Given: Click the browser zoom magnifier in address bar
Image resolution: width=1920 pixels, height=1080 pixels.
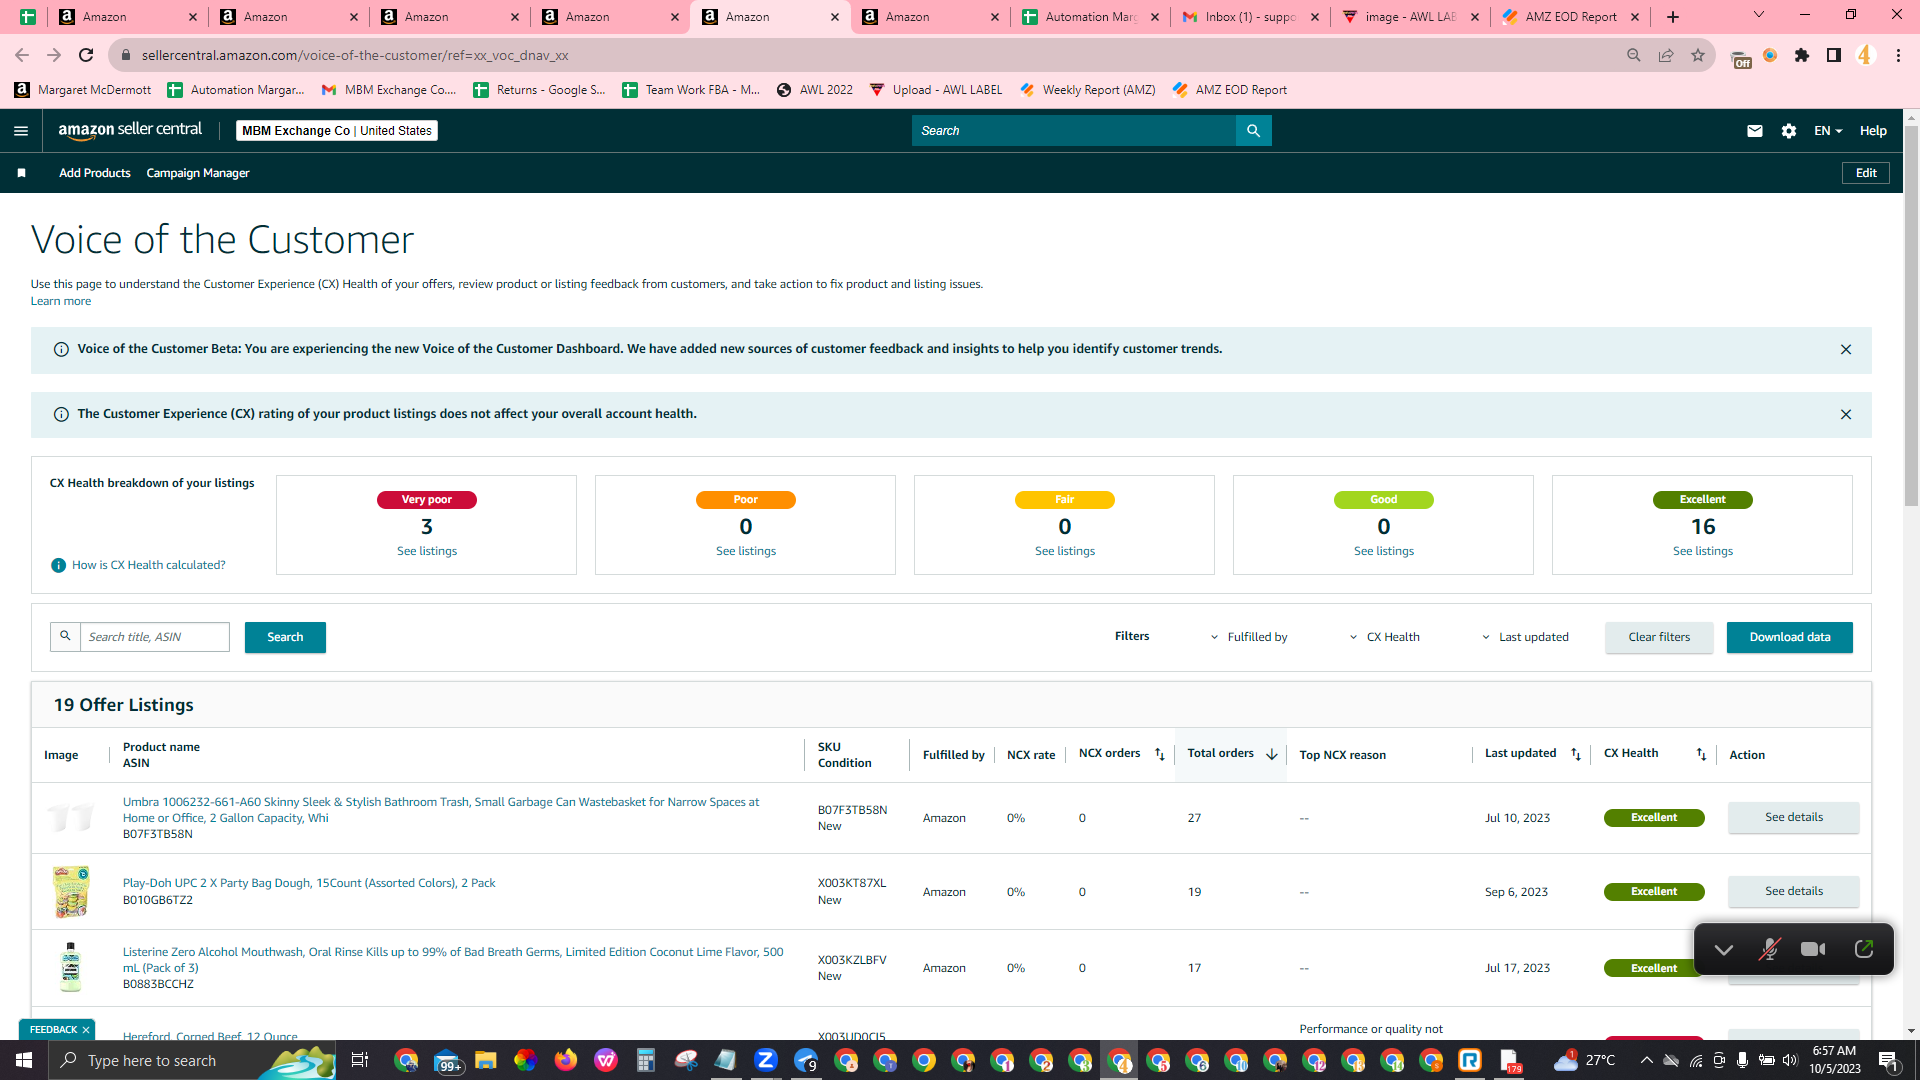Looking at the screenshot, I should pos(1634,56).
